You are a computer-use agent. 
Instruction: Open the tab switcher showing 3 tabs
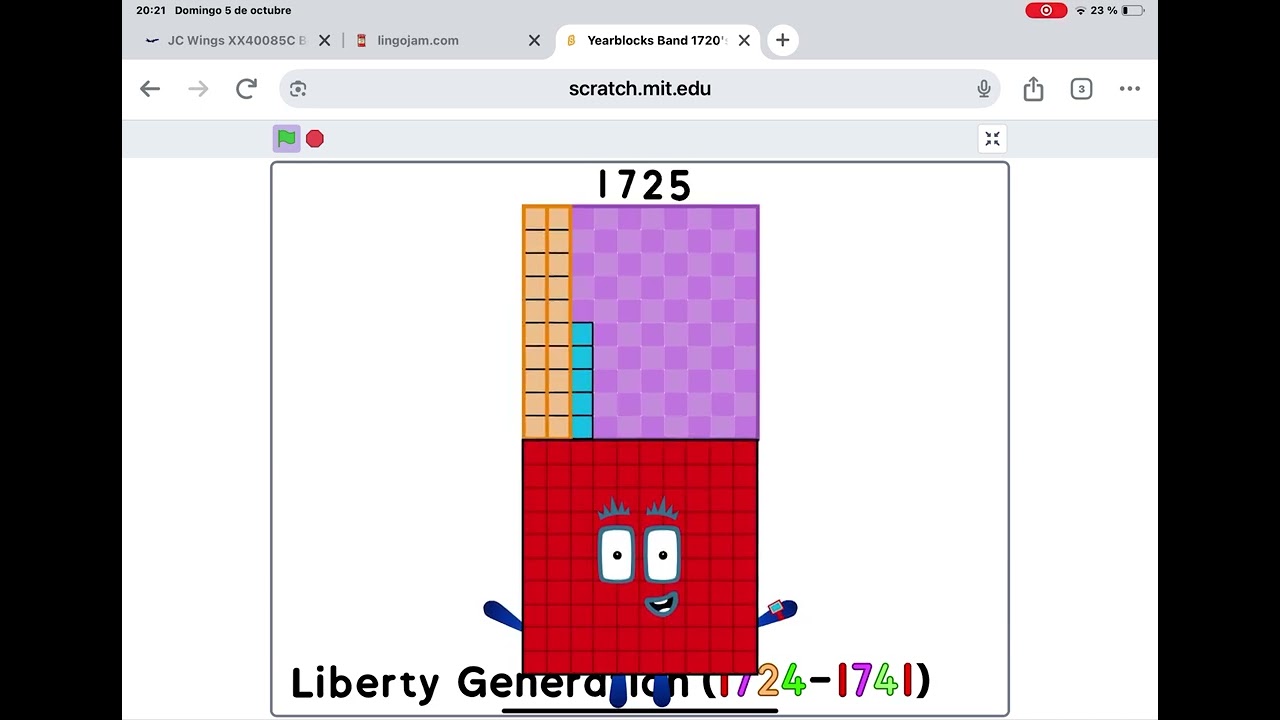(x=1081, y=89)
